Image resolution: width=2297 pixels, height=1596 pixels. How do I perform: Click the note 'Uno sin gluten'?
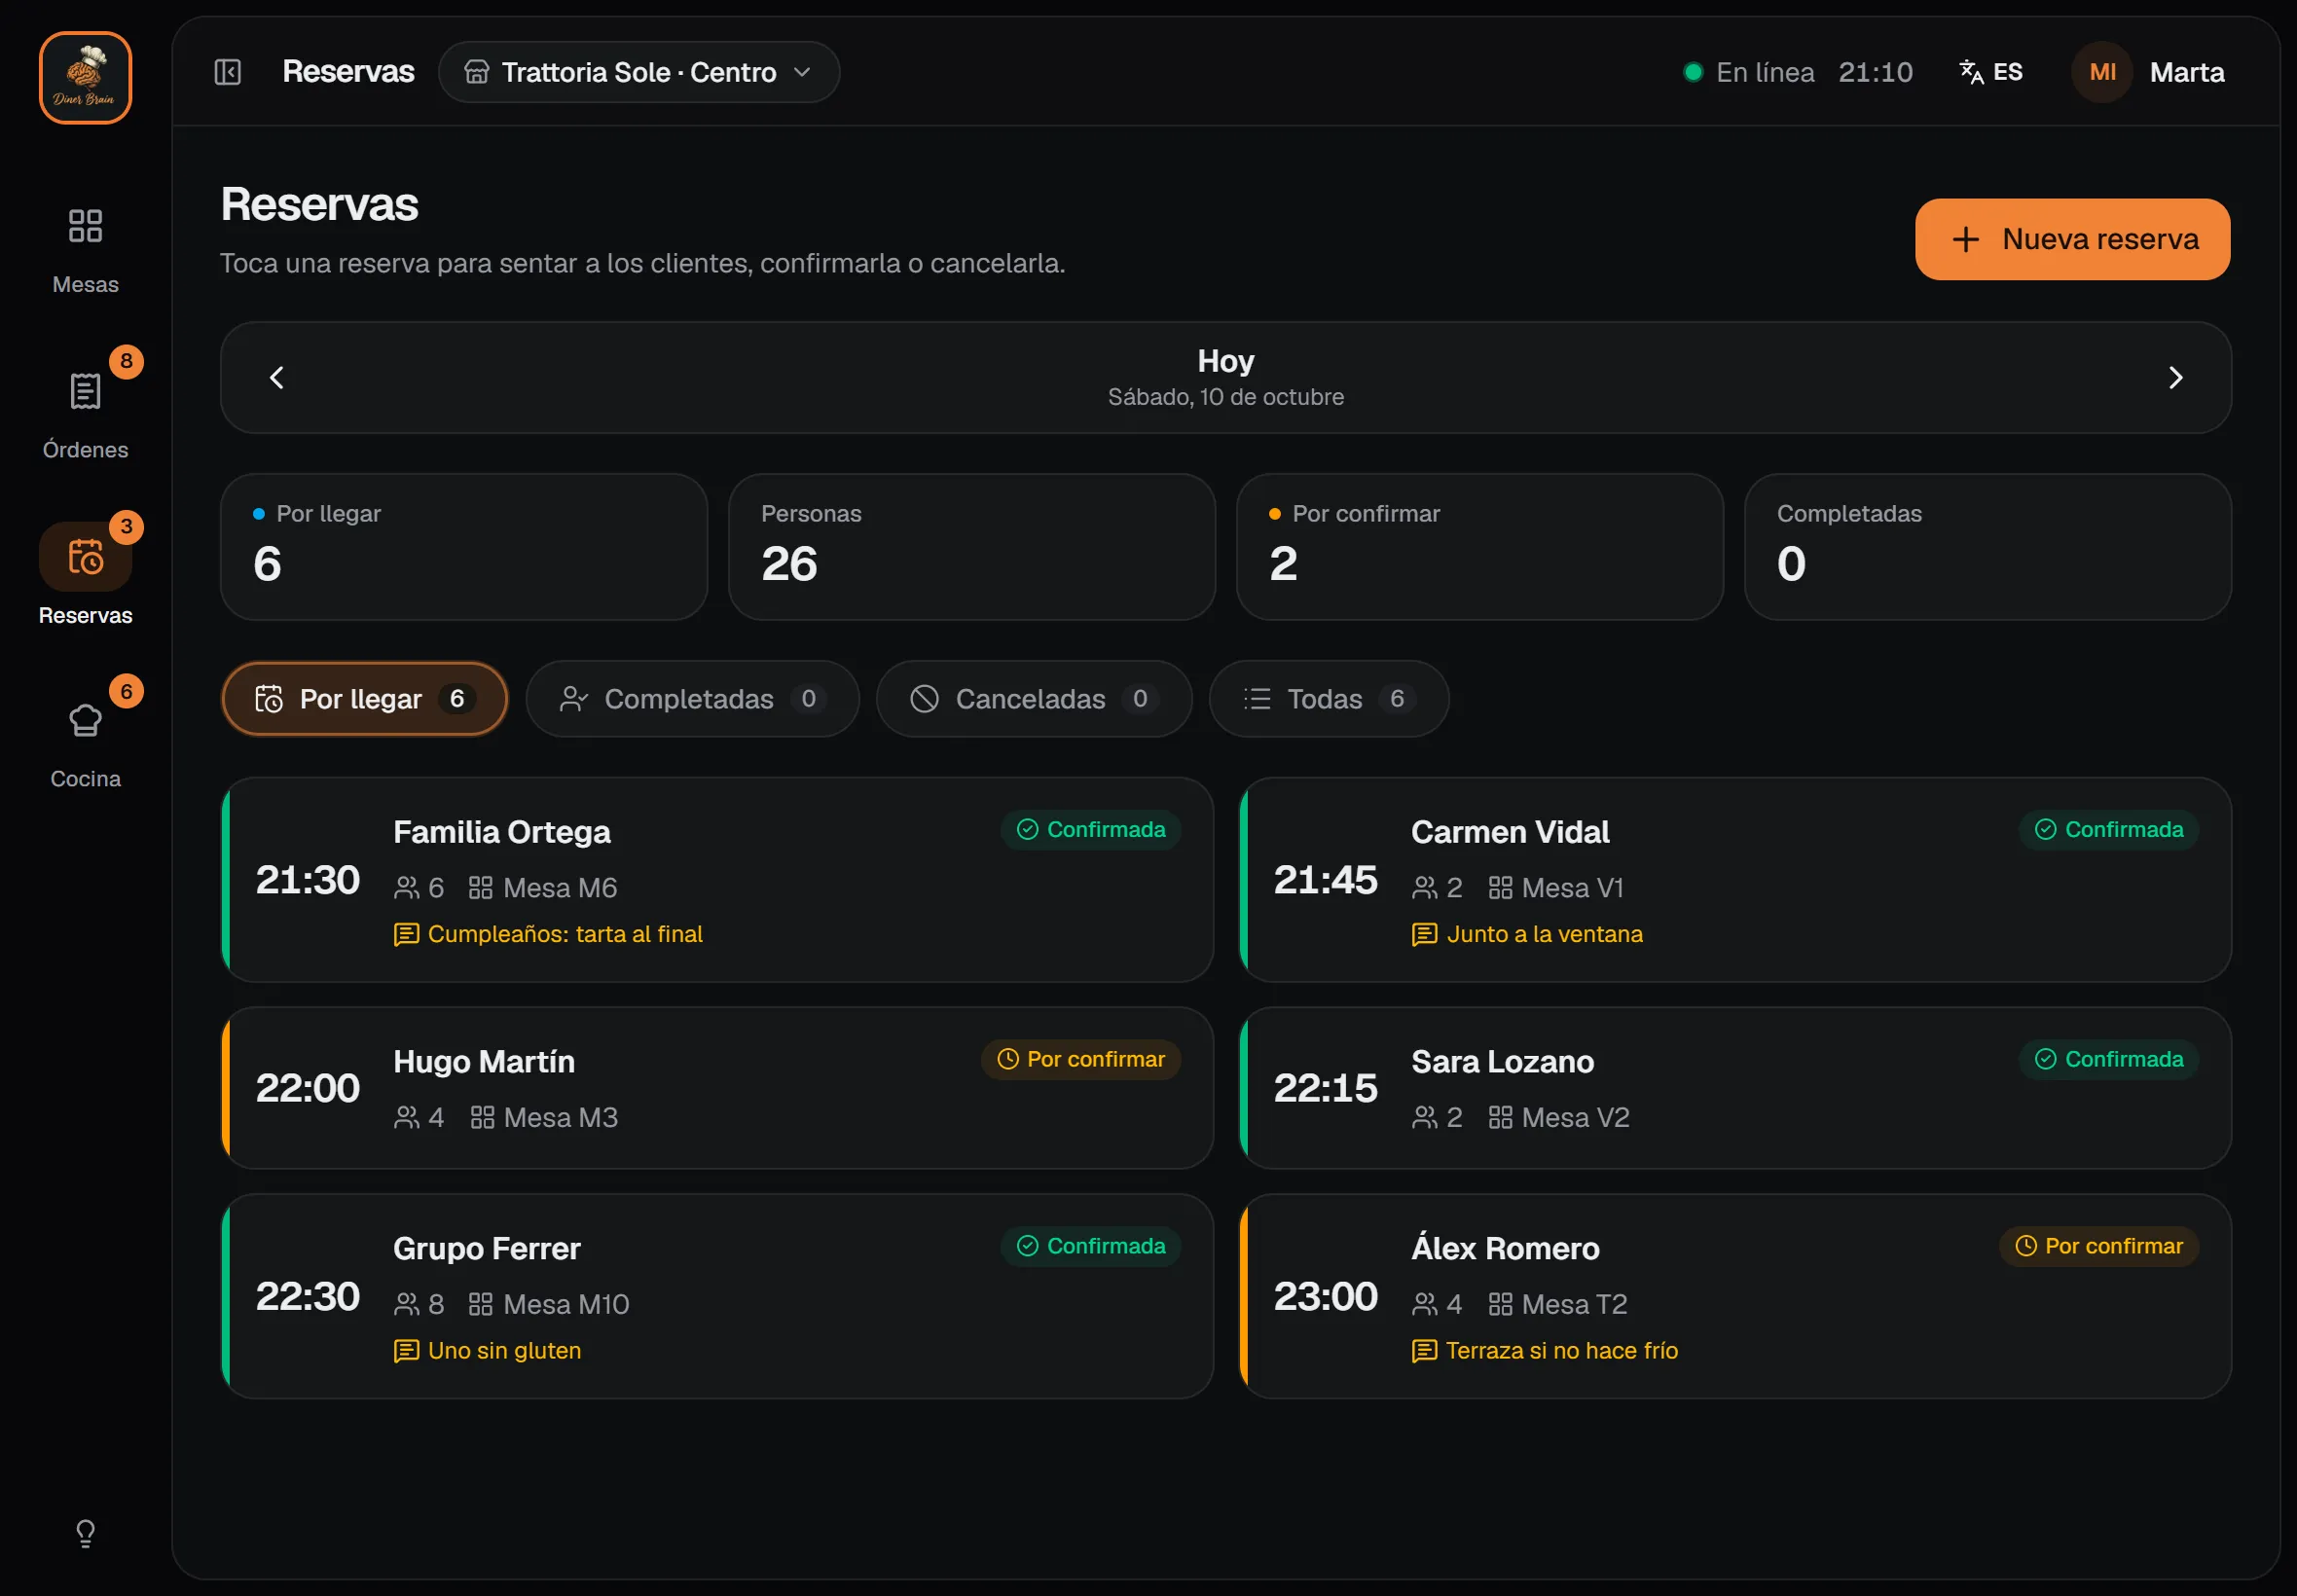(x=504, y=1351)
